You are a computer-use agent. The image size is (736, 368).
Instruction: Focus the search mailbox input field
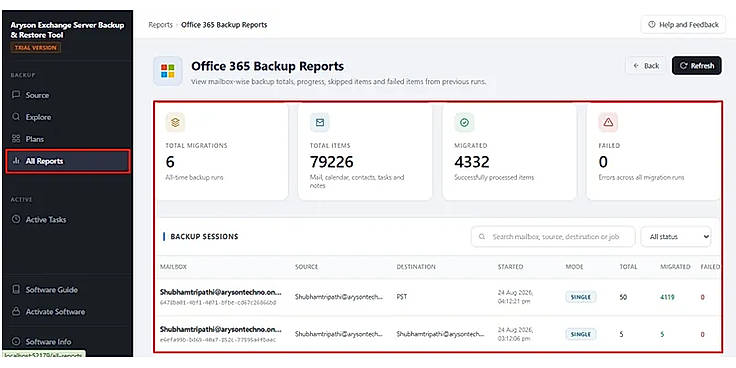click(x=553, y=237)
